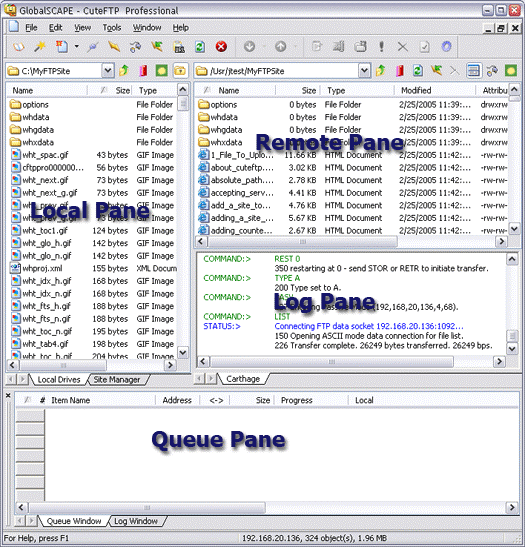Viewport: 525px width, 547px height.
Task: Click the folder icon at local pane toolbar end
Action: point(180,71)
